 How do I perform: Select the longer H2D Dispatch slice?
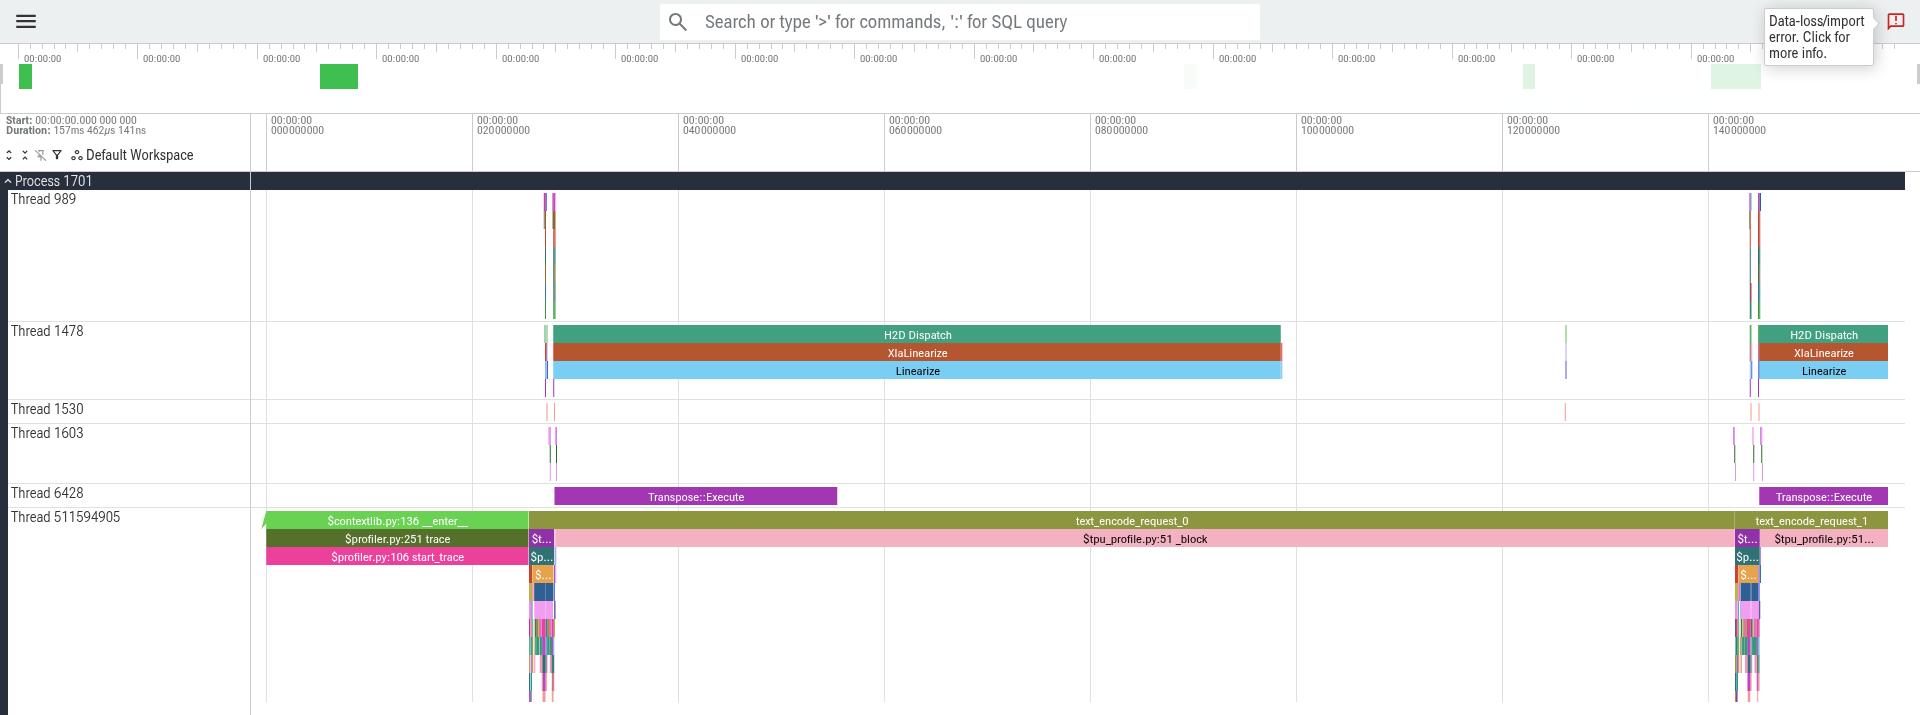(x=917, y=335)
